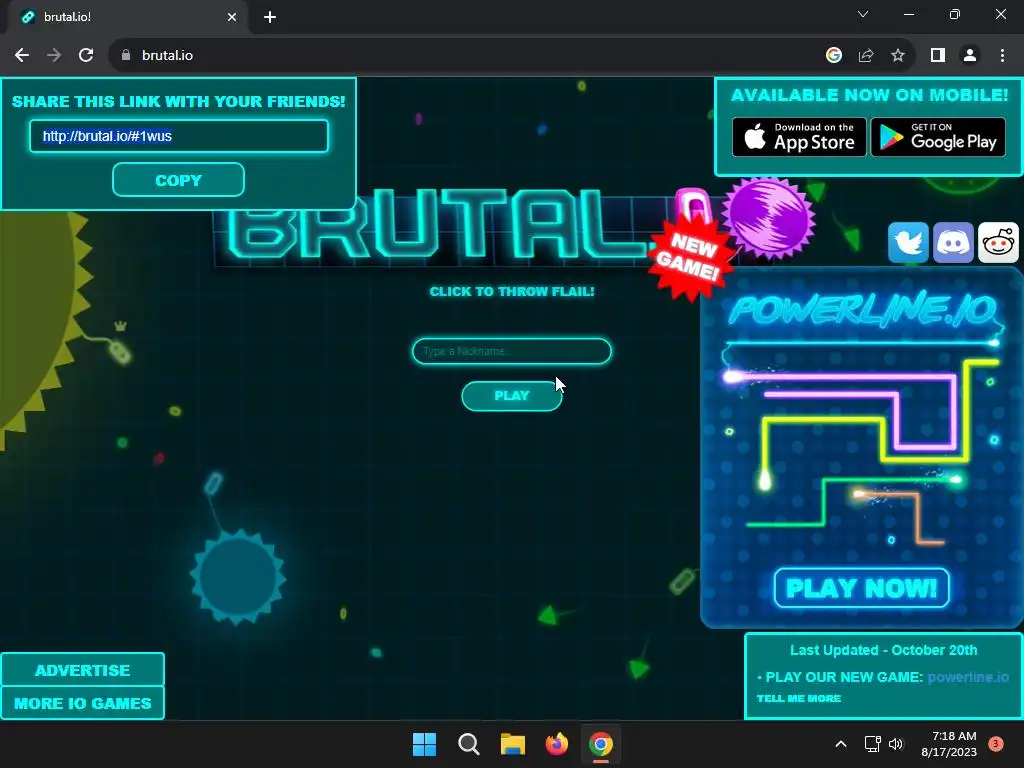This screenshot has height=768, width=1024.
Task: Click the brutal.io address bar URL
Action: [x=167, y=56]
